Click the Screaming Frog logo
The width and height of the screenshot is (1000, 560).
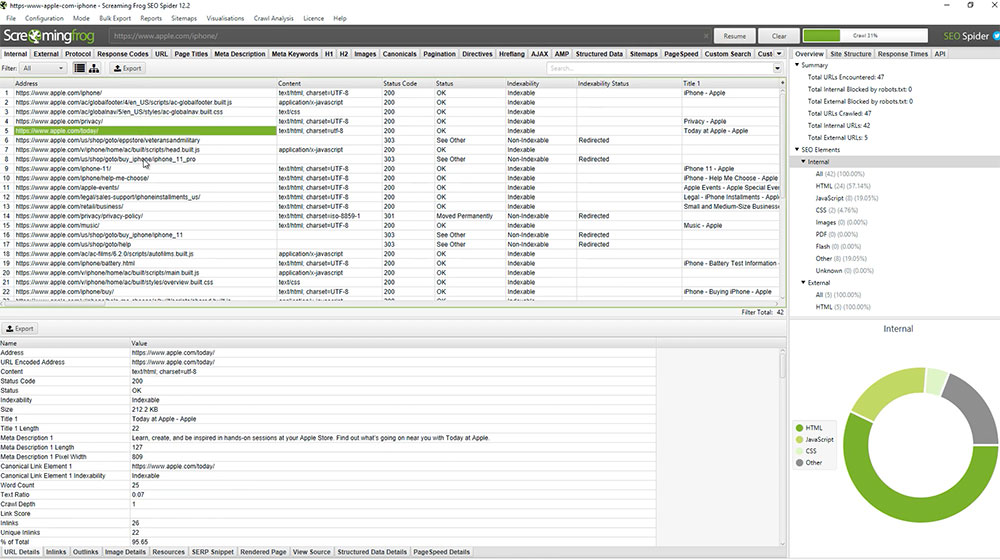(49, 36)
